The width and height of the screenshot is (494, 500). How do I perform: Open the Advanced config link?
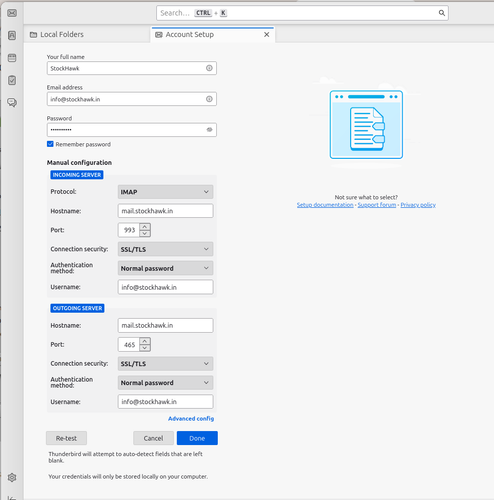[x=191, y=419]
